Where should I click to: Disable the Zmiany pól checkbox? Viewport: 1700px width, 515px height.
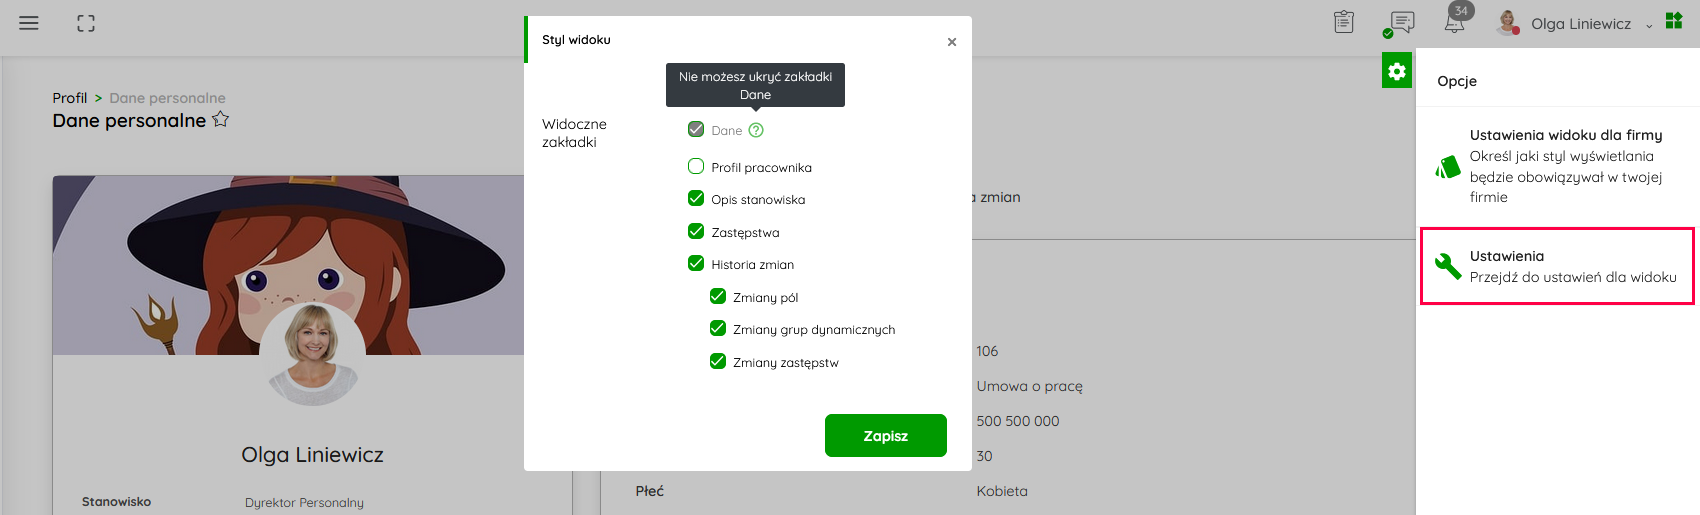click(718, 296)
